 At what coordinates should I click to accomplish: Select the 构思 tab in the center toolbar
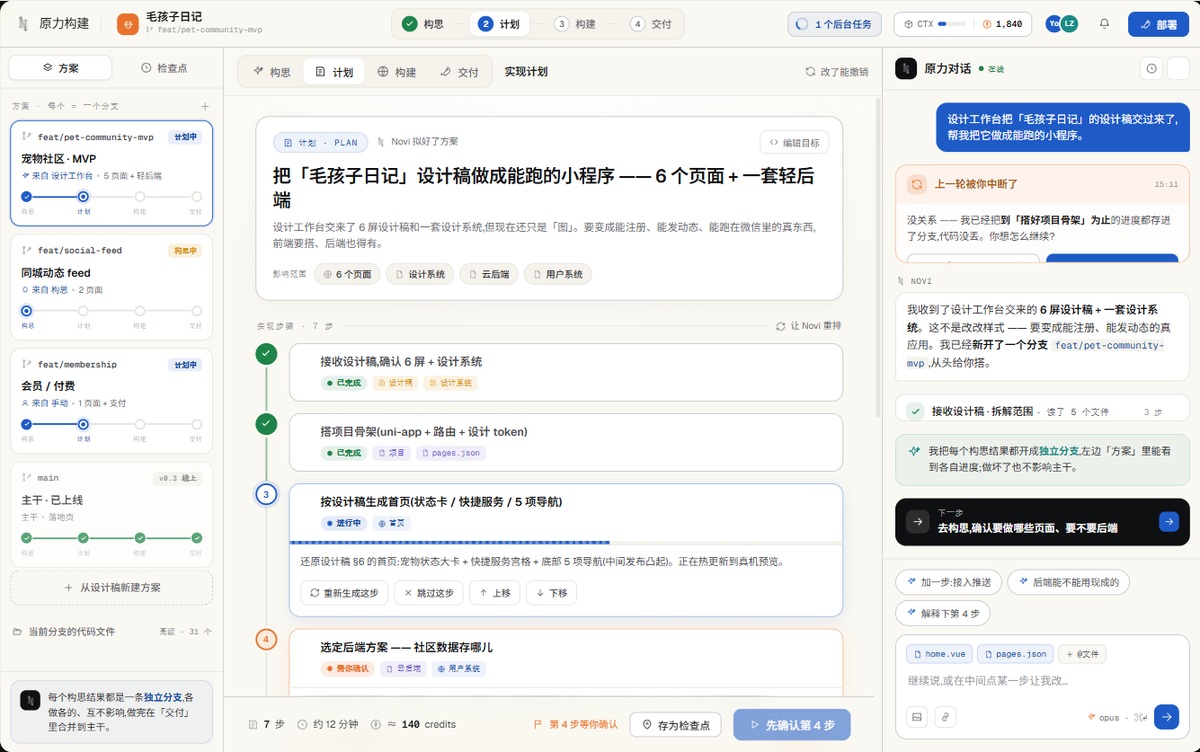coord(272,72)
